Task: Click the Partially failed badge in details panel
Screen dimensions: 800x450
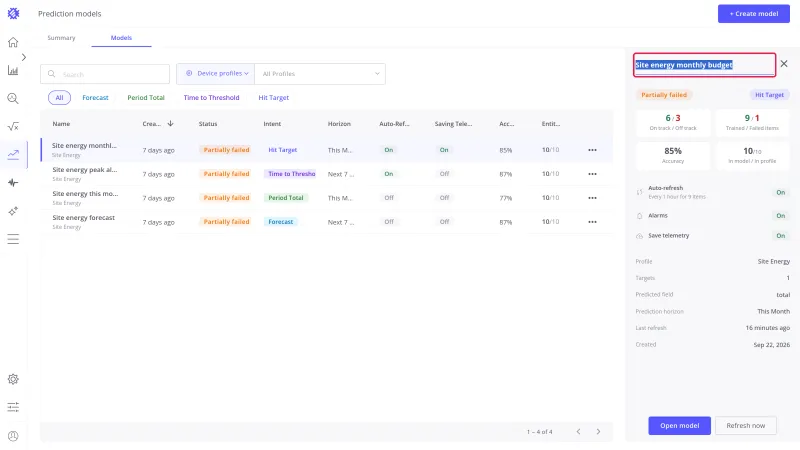Action: pos(664,95)
